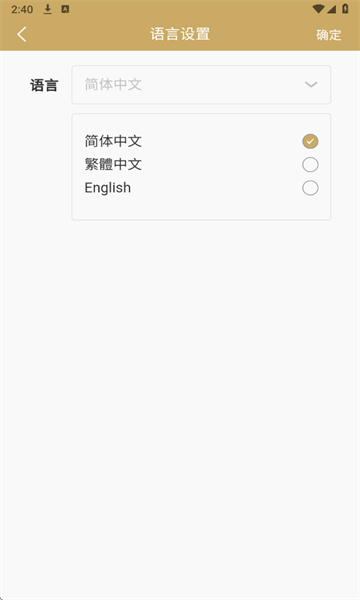Confirm with the 确定 button
This screenshot has width=360, height=600.
tap(329, 34)
